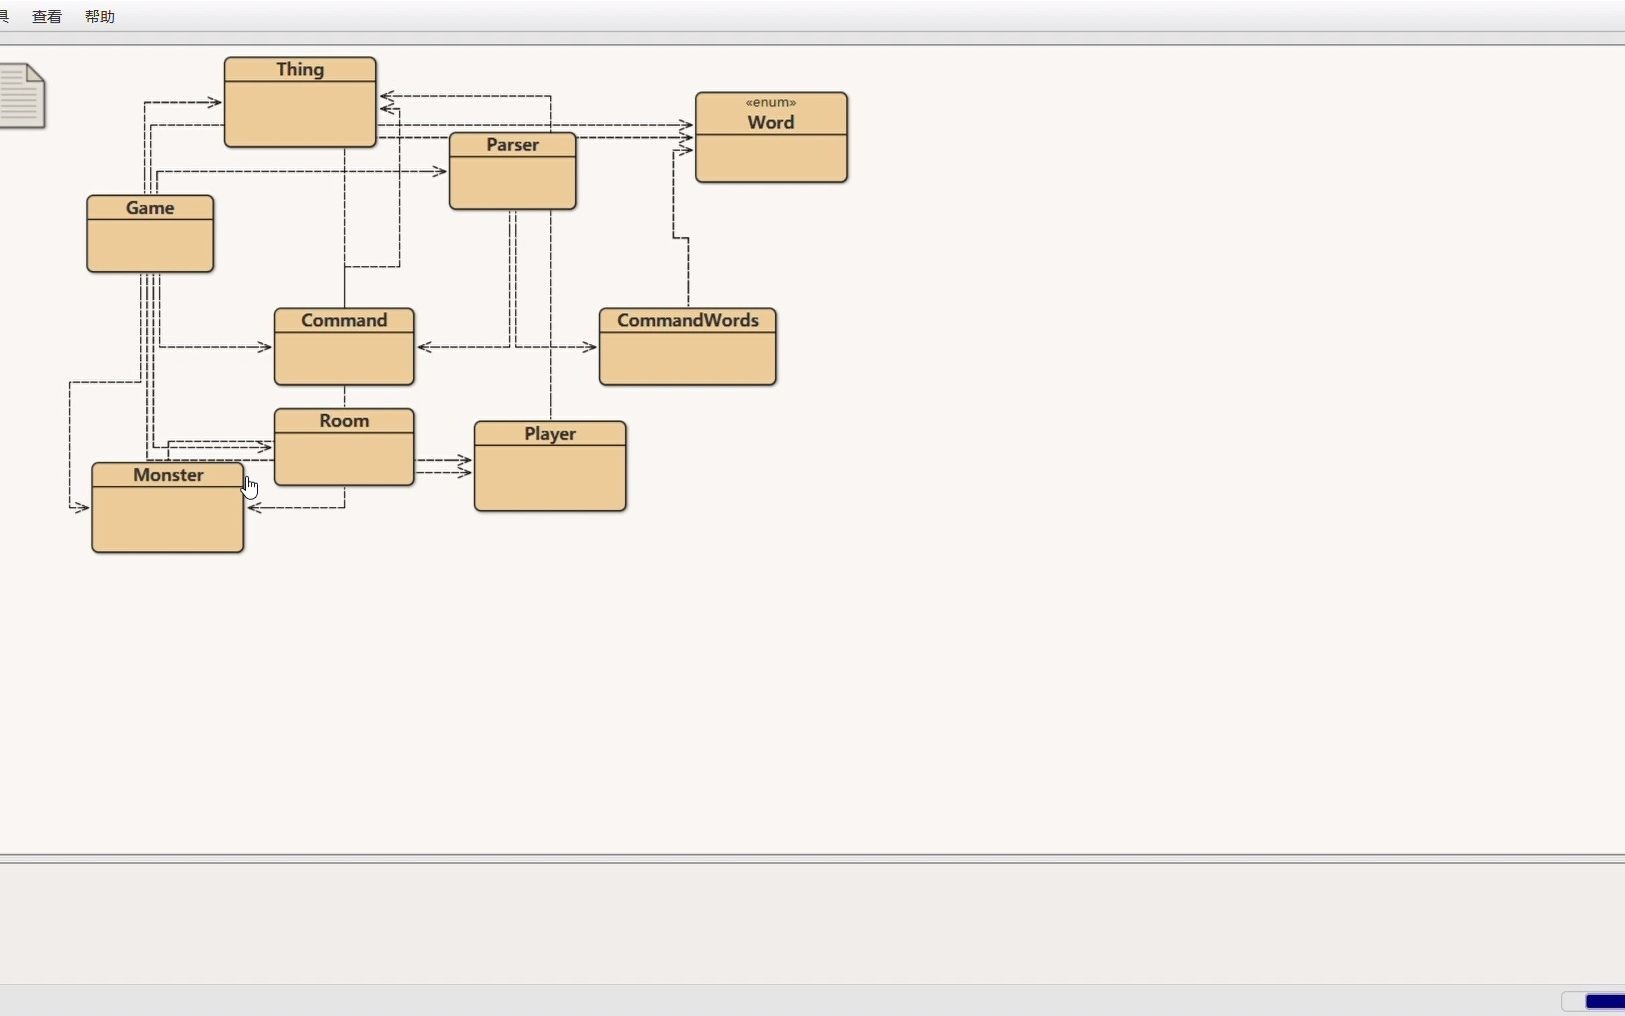Select the Monster class box
Image resolution: width=1625 pixels, height=1016 pixels.
click(168, 507)
